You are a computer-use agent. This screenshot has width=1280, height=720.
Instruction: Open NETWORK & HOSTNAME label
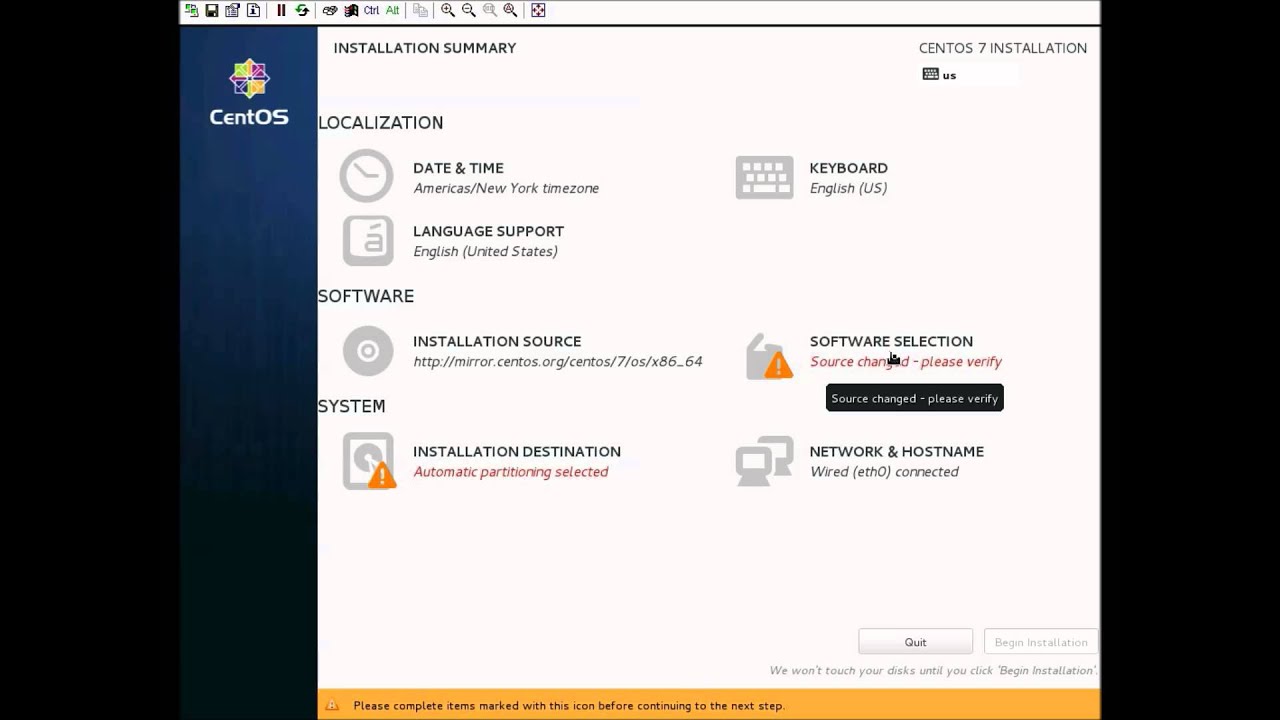(896, 451)
